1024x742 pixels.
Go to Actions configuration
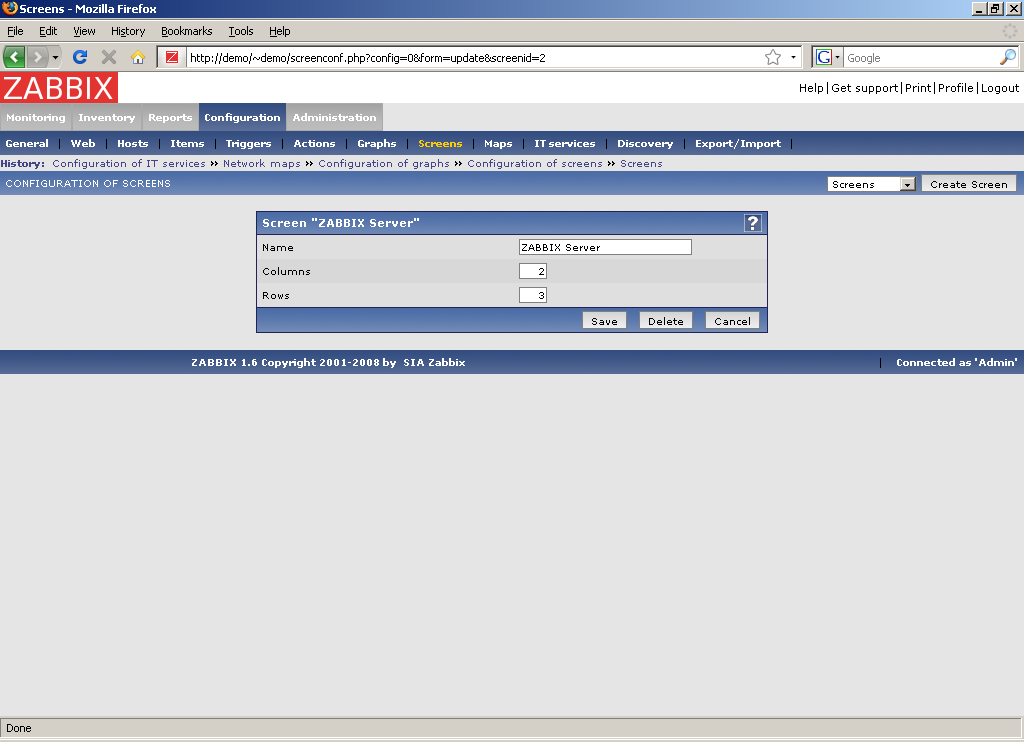coord(314,144)
